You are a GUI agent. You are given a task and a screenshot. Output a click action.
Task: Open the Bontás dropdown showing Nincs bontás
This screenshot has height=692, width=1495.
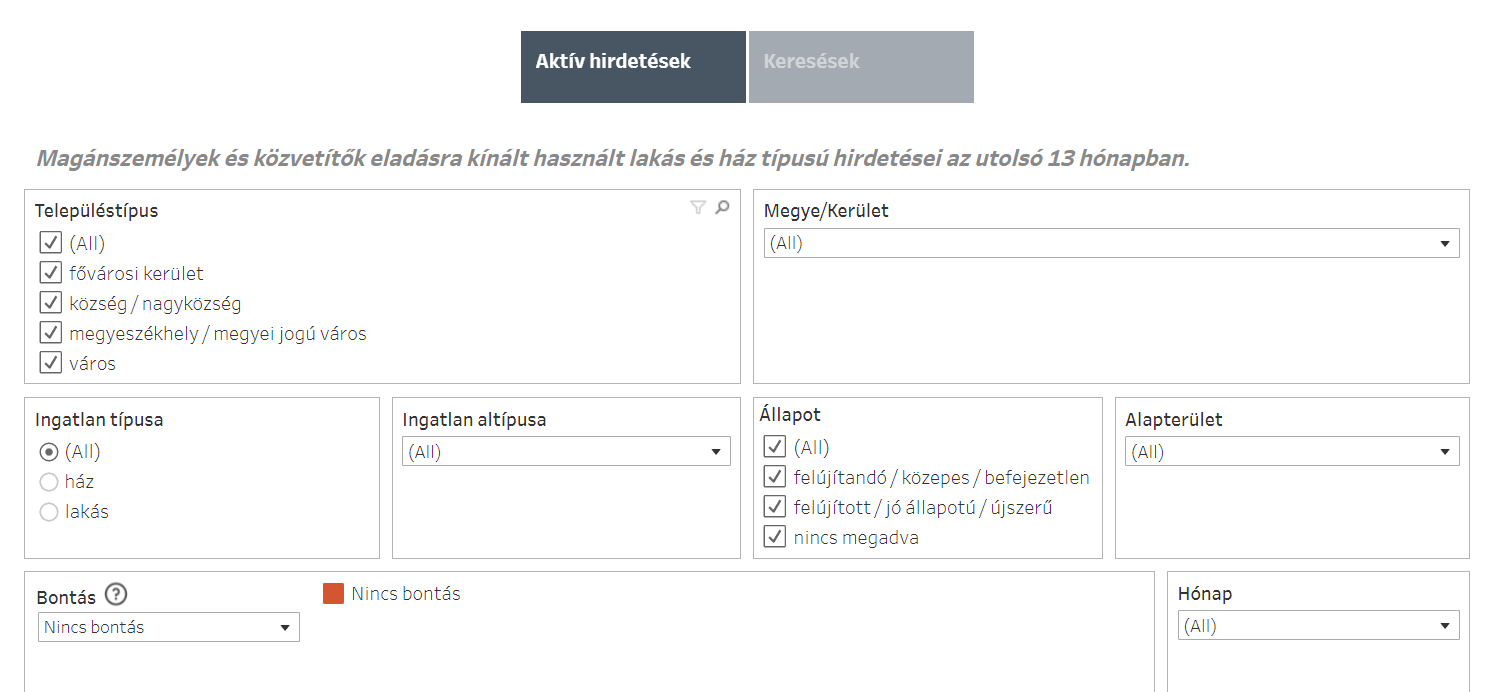tap(170, 627)
